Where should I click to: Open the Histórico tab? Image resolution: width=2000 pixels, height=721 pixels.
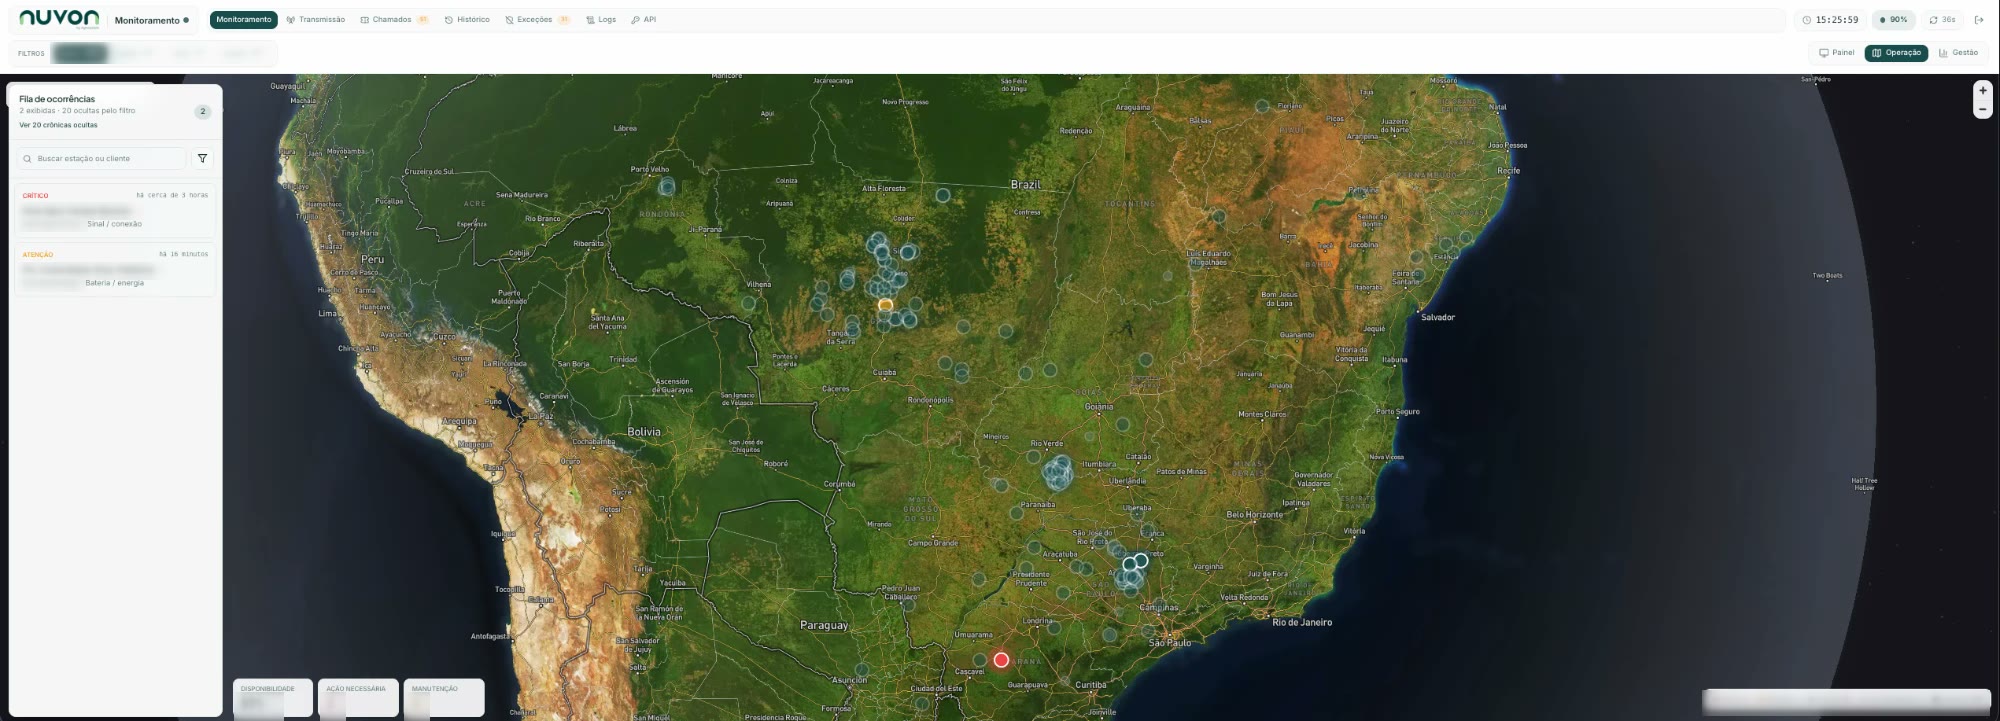pyautogui.click(x=467, y=20)
